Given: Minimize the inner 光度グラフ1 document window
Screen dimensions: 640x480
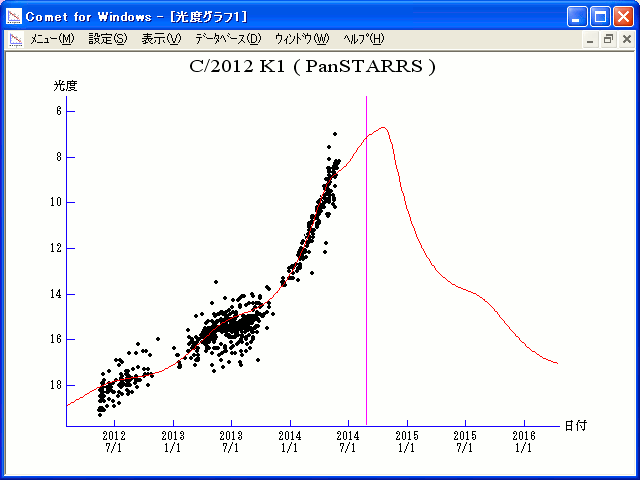Looking at the screenshot, I should [x=590, y=40].
